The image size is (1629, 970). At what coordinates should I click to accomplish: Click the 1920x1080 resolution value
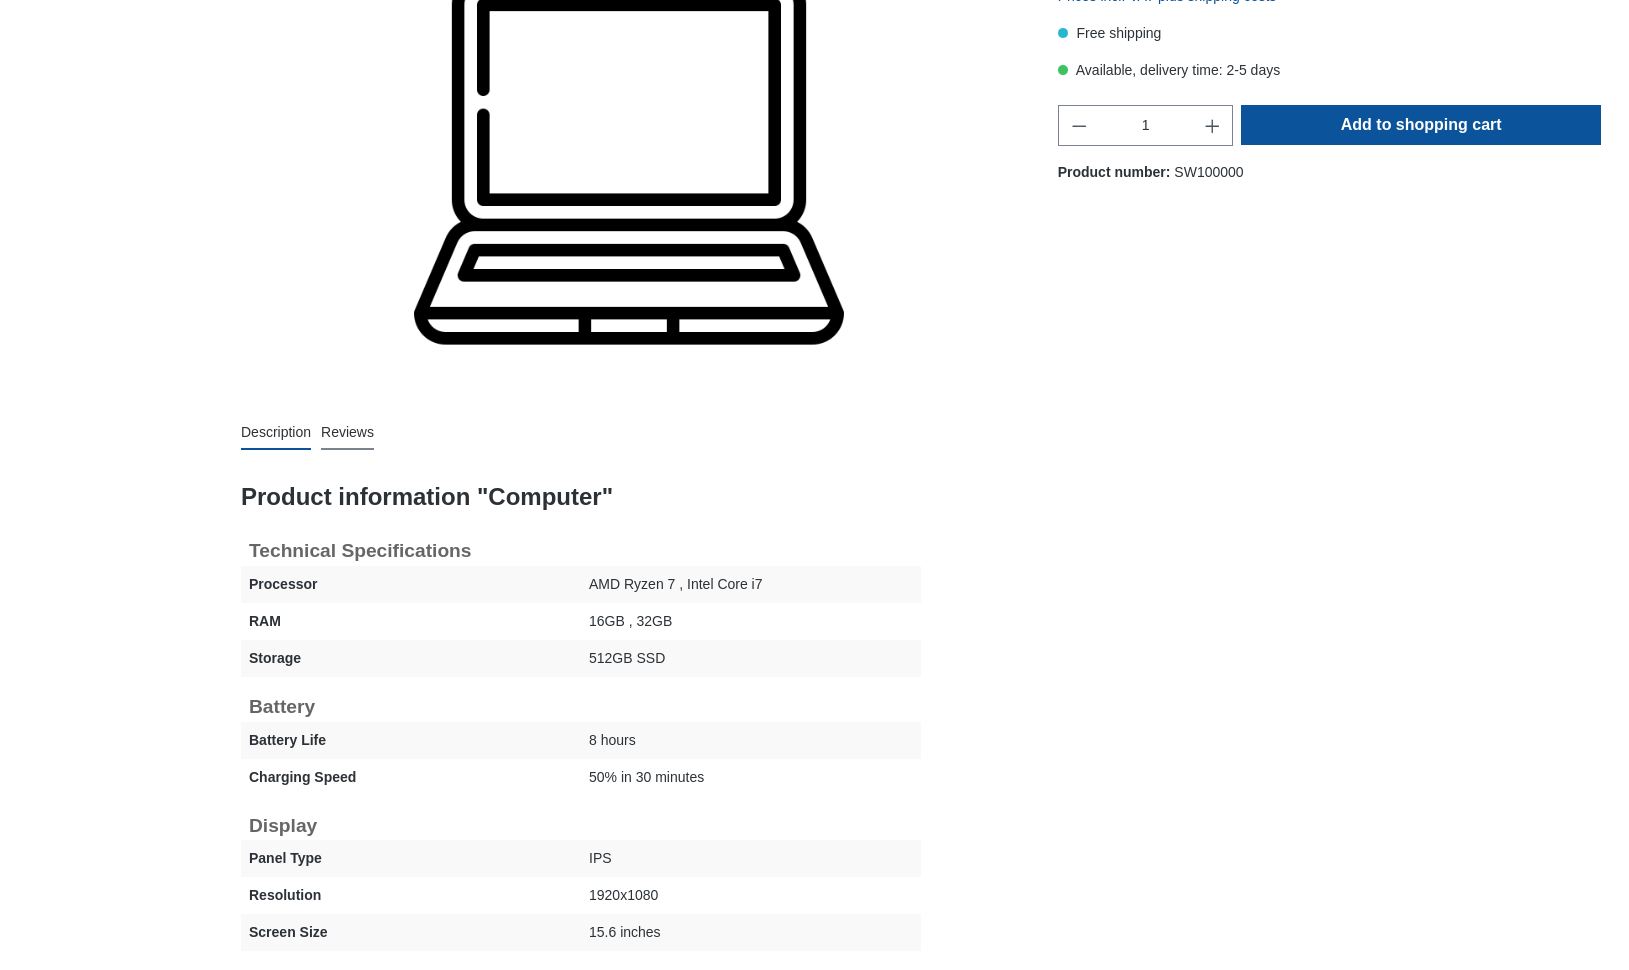click(623, 895)
